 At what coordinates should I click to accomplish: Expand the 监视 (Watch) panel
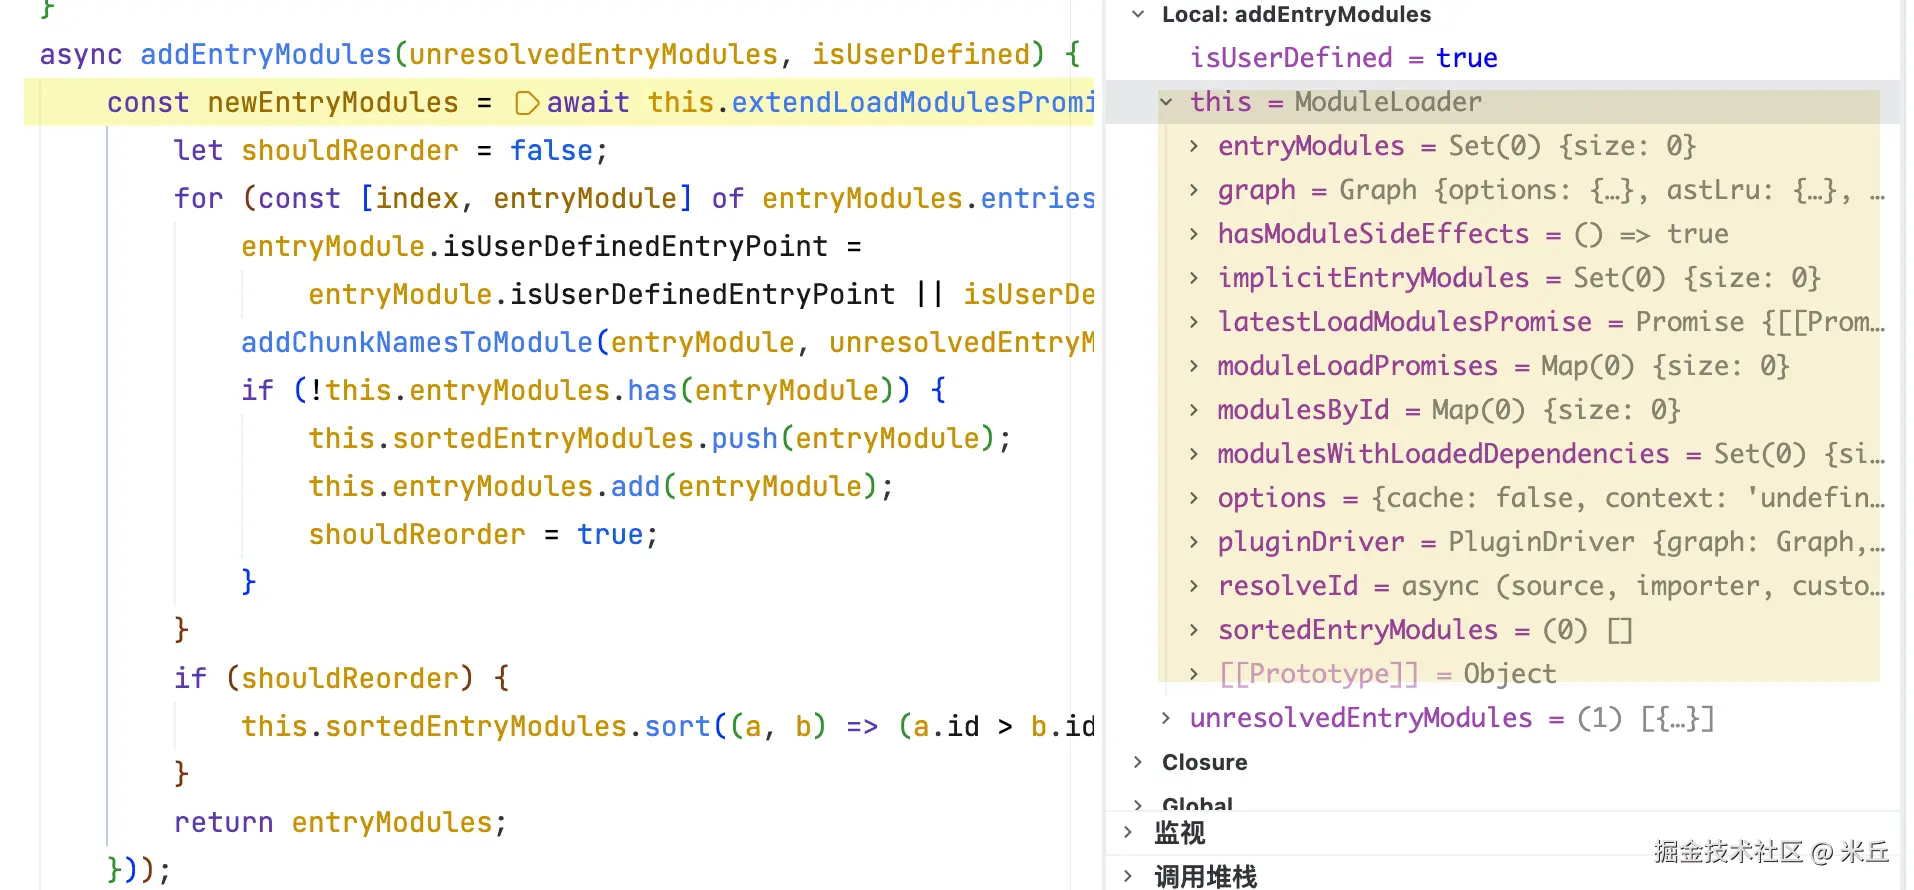coord(1128,832)
